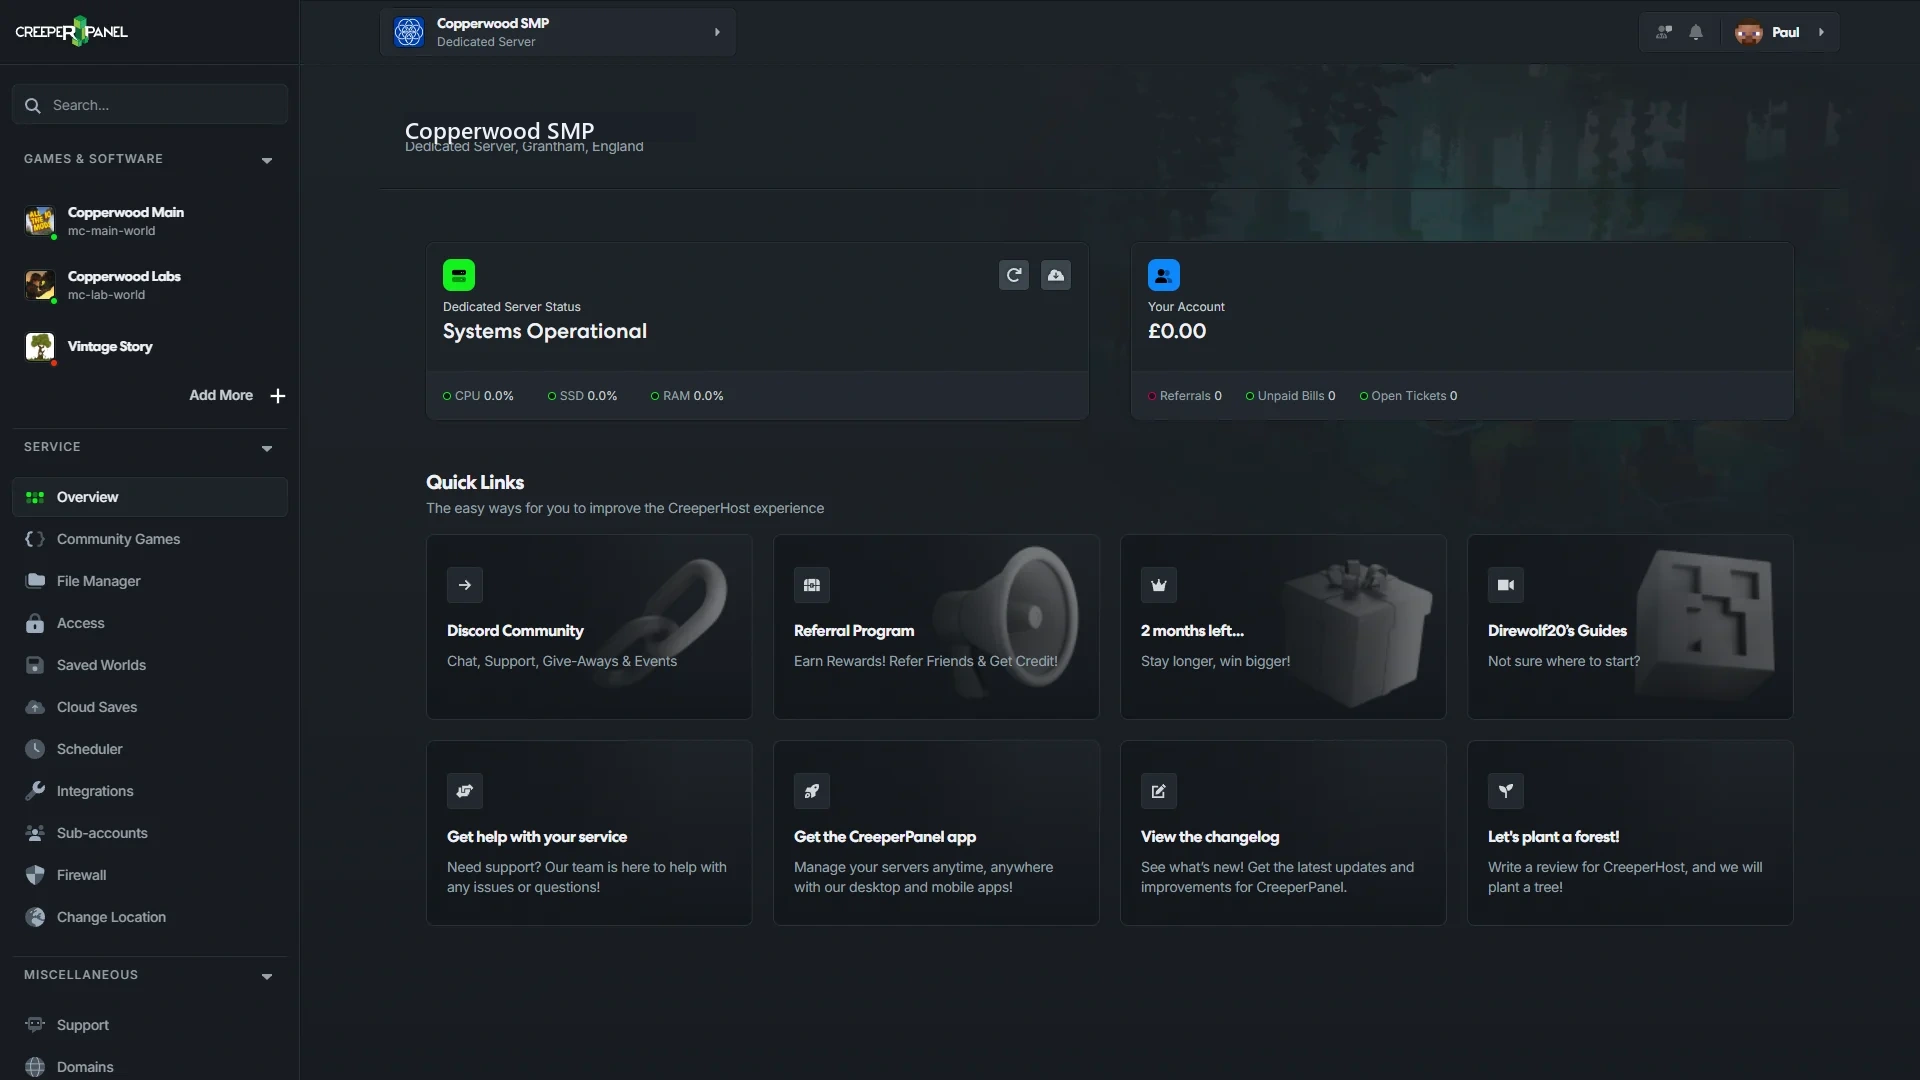Click Paul's avatar image
The image size is (1920, 1080).
pyautogui.click(x=1749, y=32)
